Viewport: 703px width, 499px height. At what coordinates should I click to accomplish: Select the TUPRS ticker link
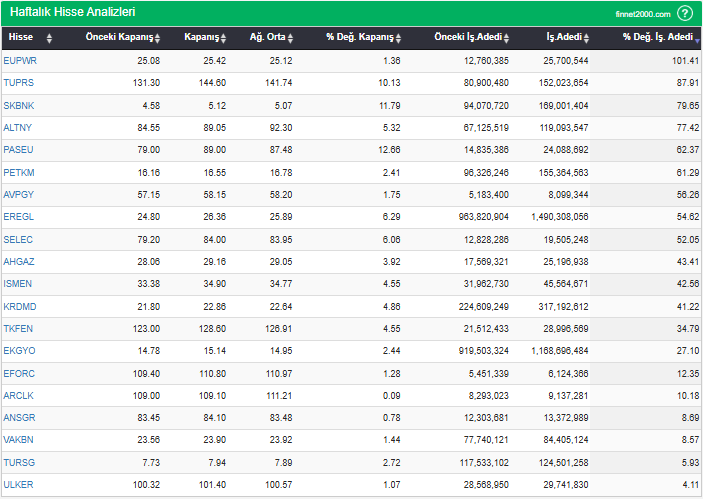click(19, 83)
